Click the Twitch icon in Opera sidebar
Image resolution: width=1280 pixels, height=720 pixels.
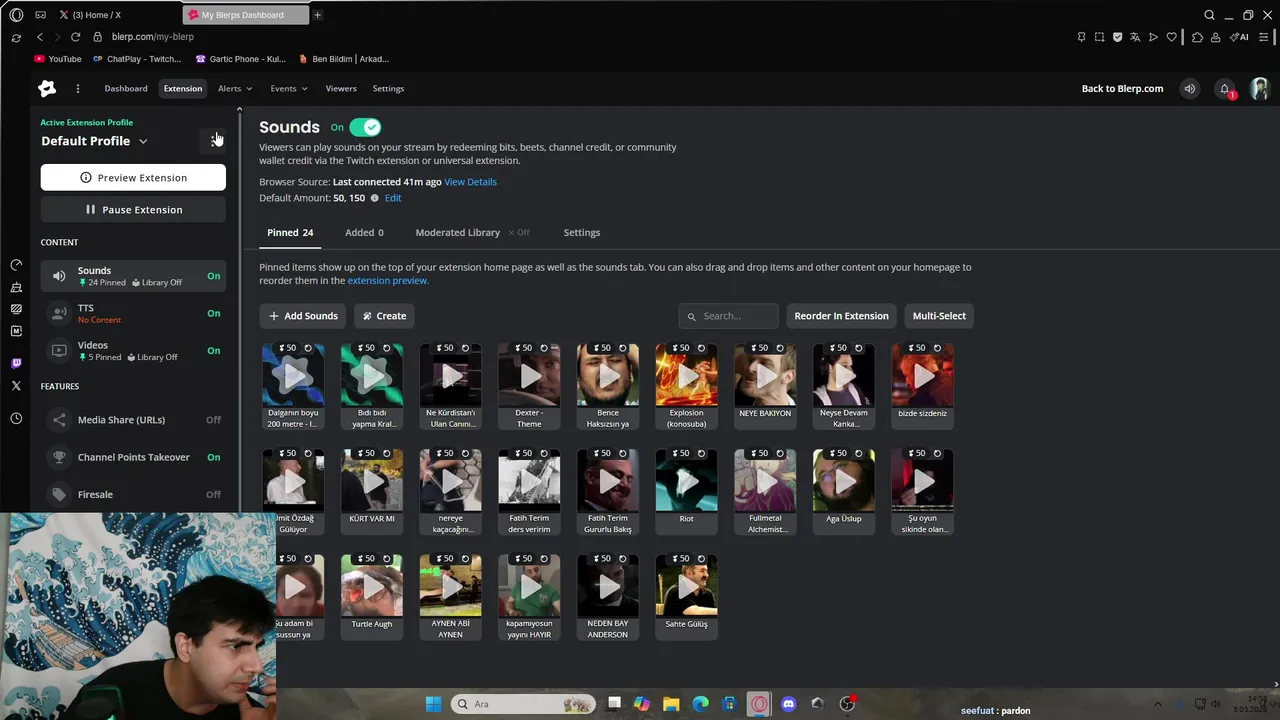click(16, 363)
